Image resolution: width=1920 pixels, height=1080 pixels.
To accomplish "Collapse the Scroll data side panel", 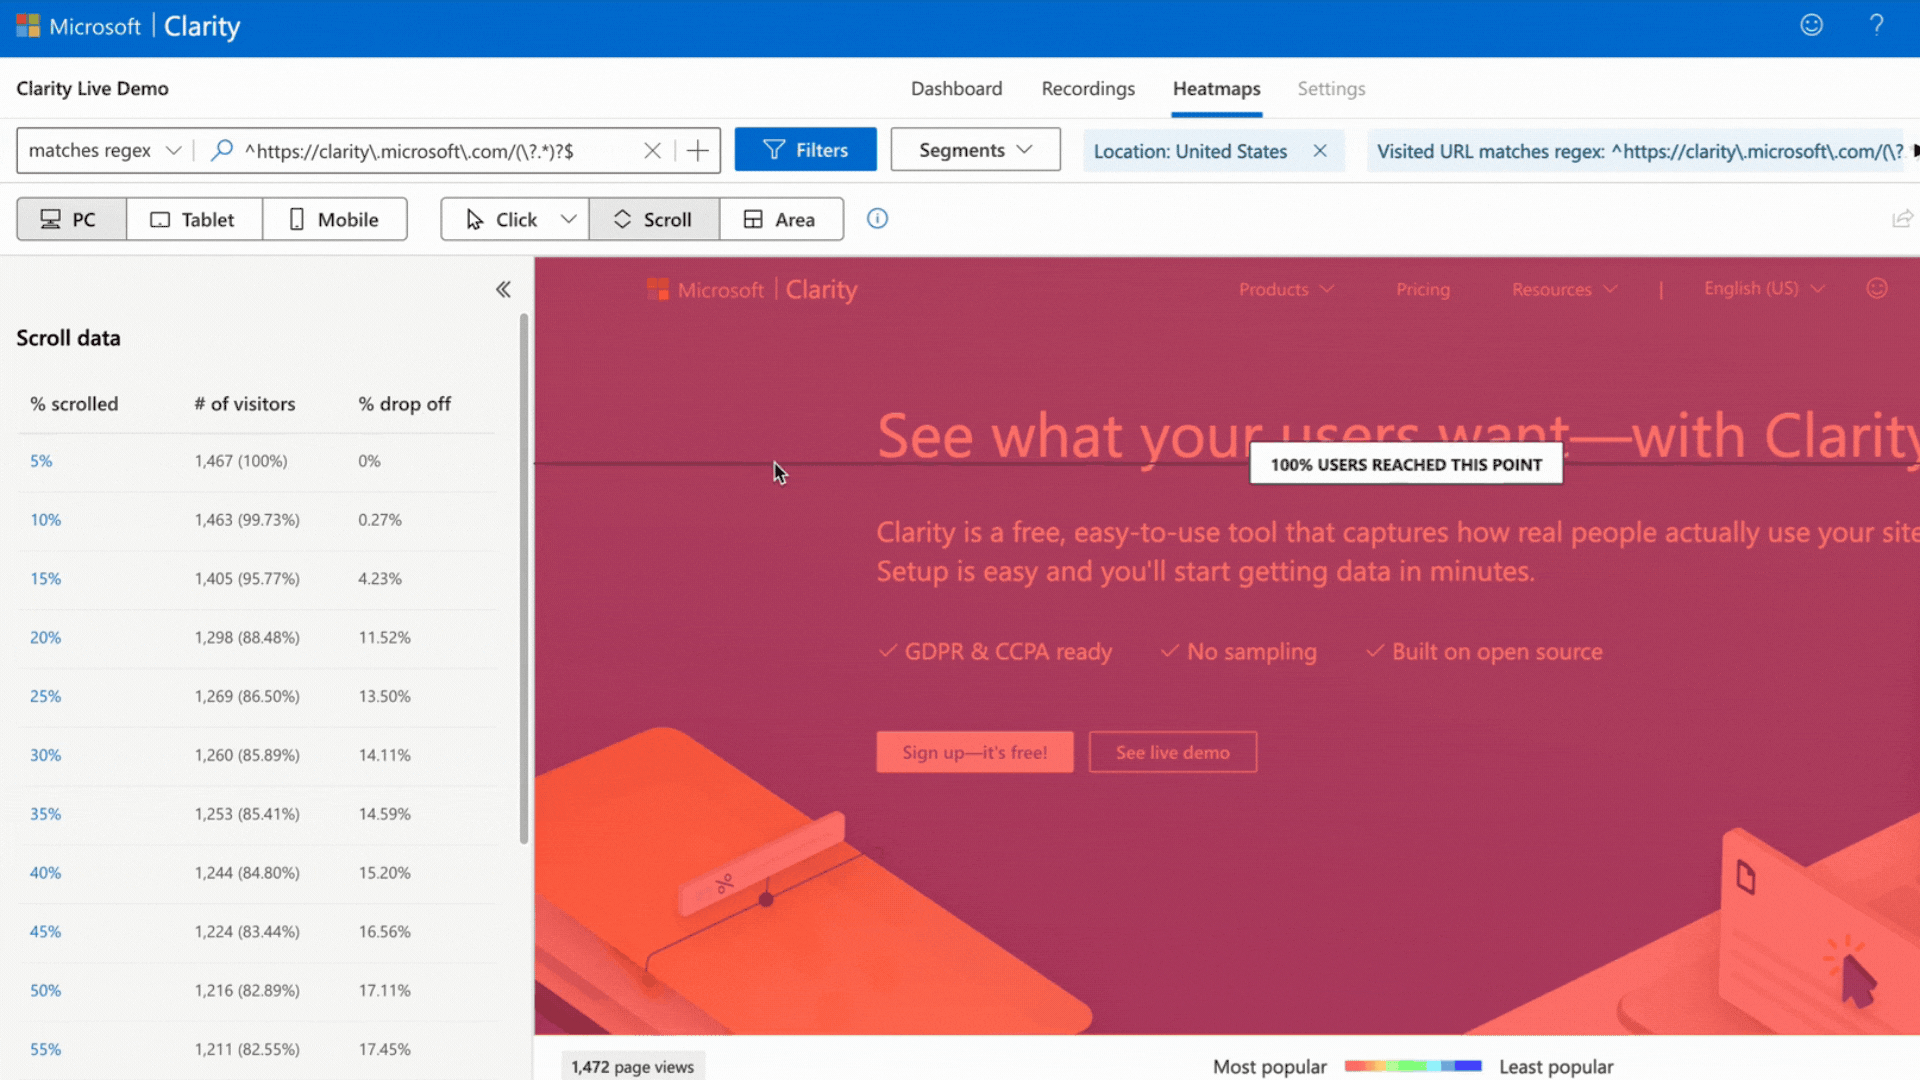I will click(x=503, y=289).
